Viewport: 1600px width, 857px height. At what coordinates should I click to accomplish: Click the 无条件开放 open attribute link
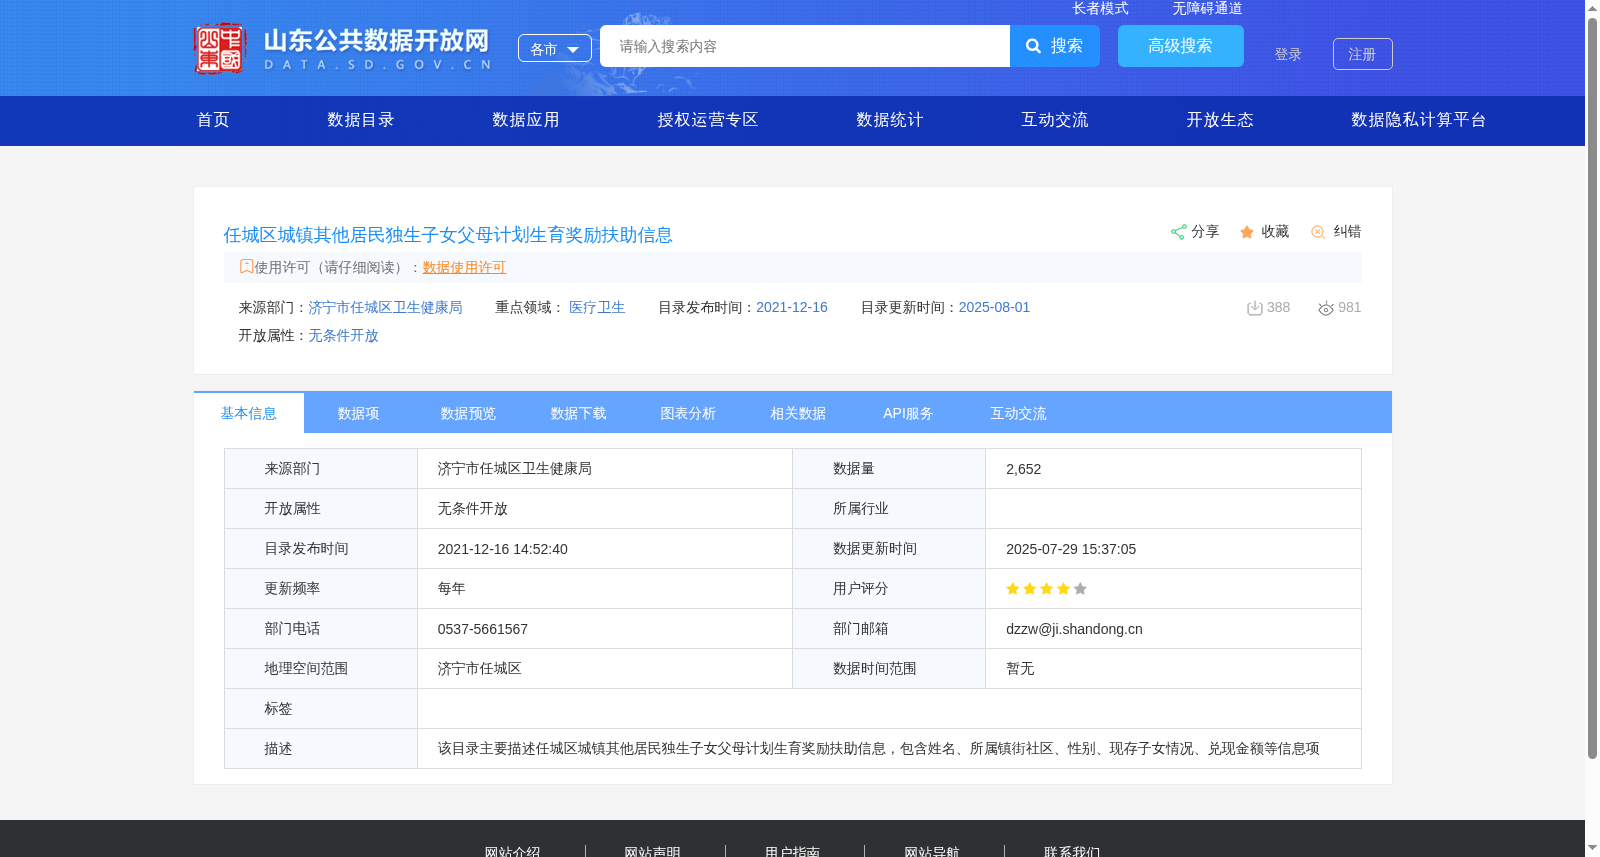coord(343,335)
